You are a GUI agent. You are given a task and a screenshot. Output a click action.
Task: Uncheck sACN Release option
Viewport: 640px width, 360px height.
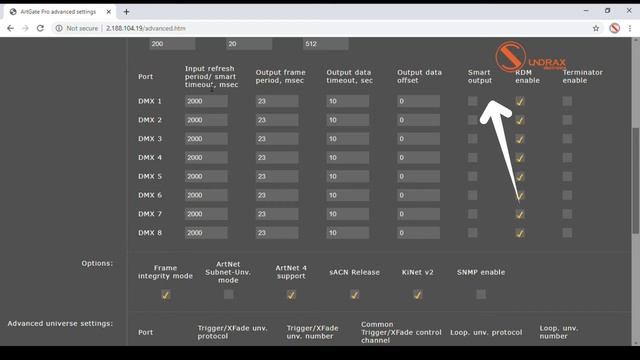(x=354, y=294)
